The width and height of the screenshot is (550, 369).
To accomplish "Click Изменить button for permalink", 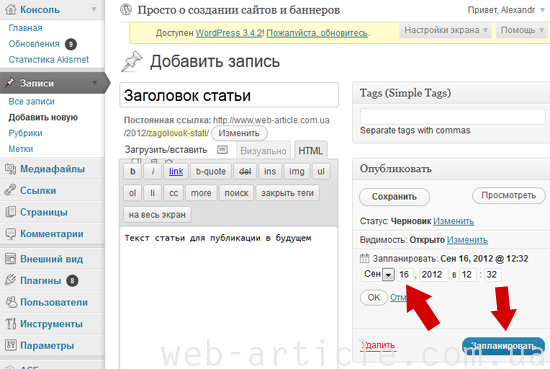I will pos(239,133).
